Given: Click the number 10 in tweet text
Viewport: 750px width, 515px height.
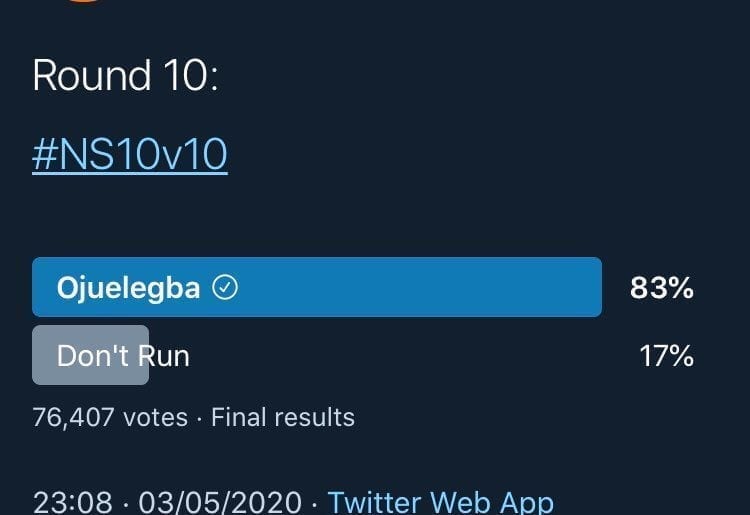Looking at the screenshot, I should [x=182, y=76].
